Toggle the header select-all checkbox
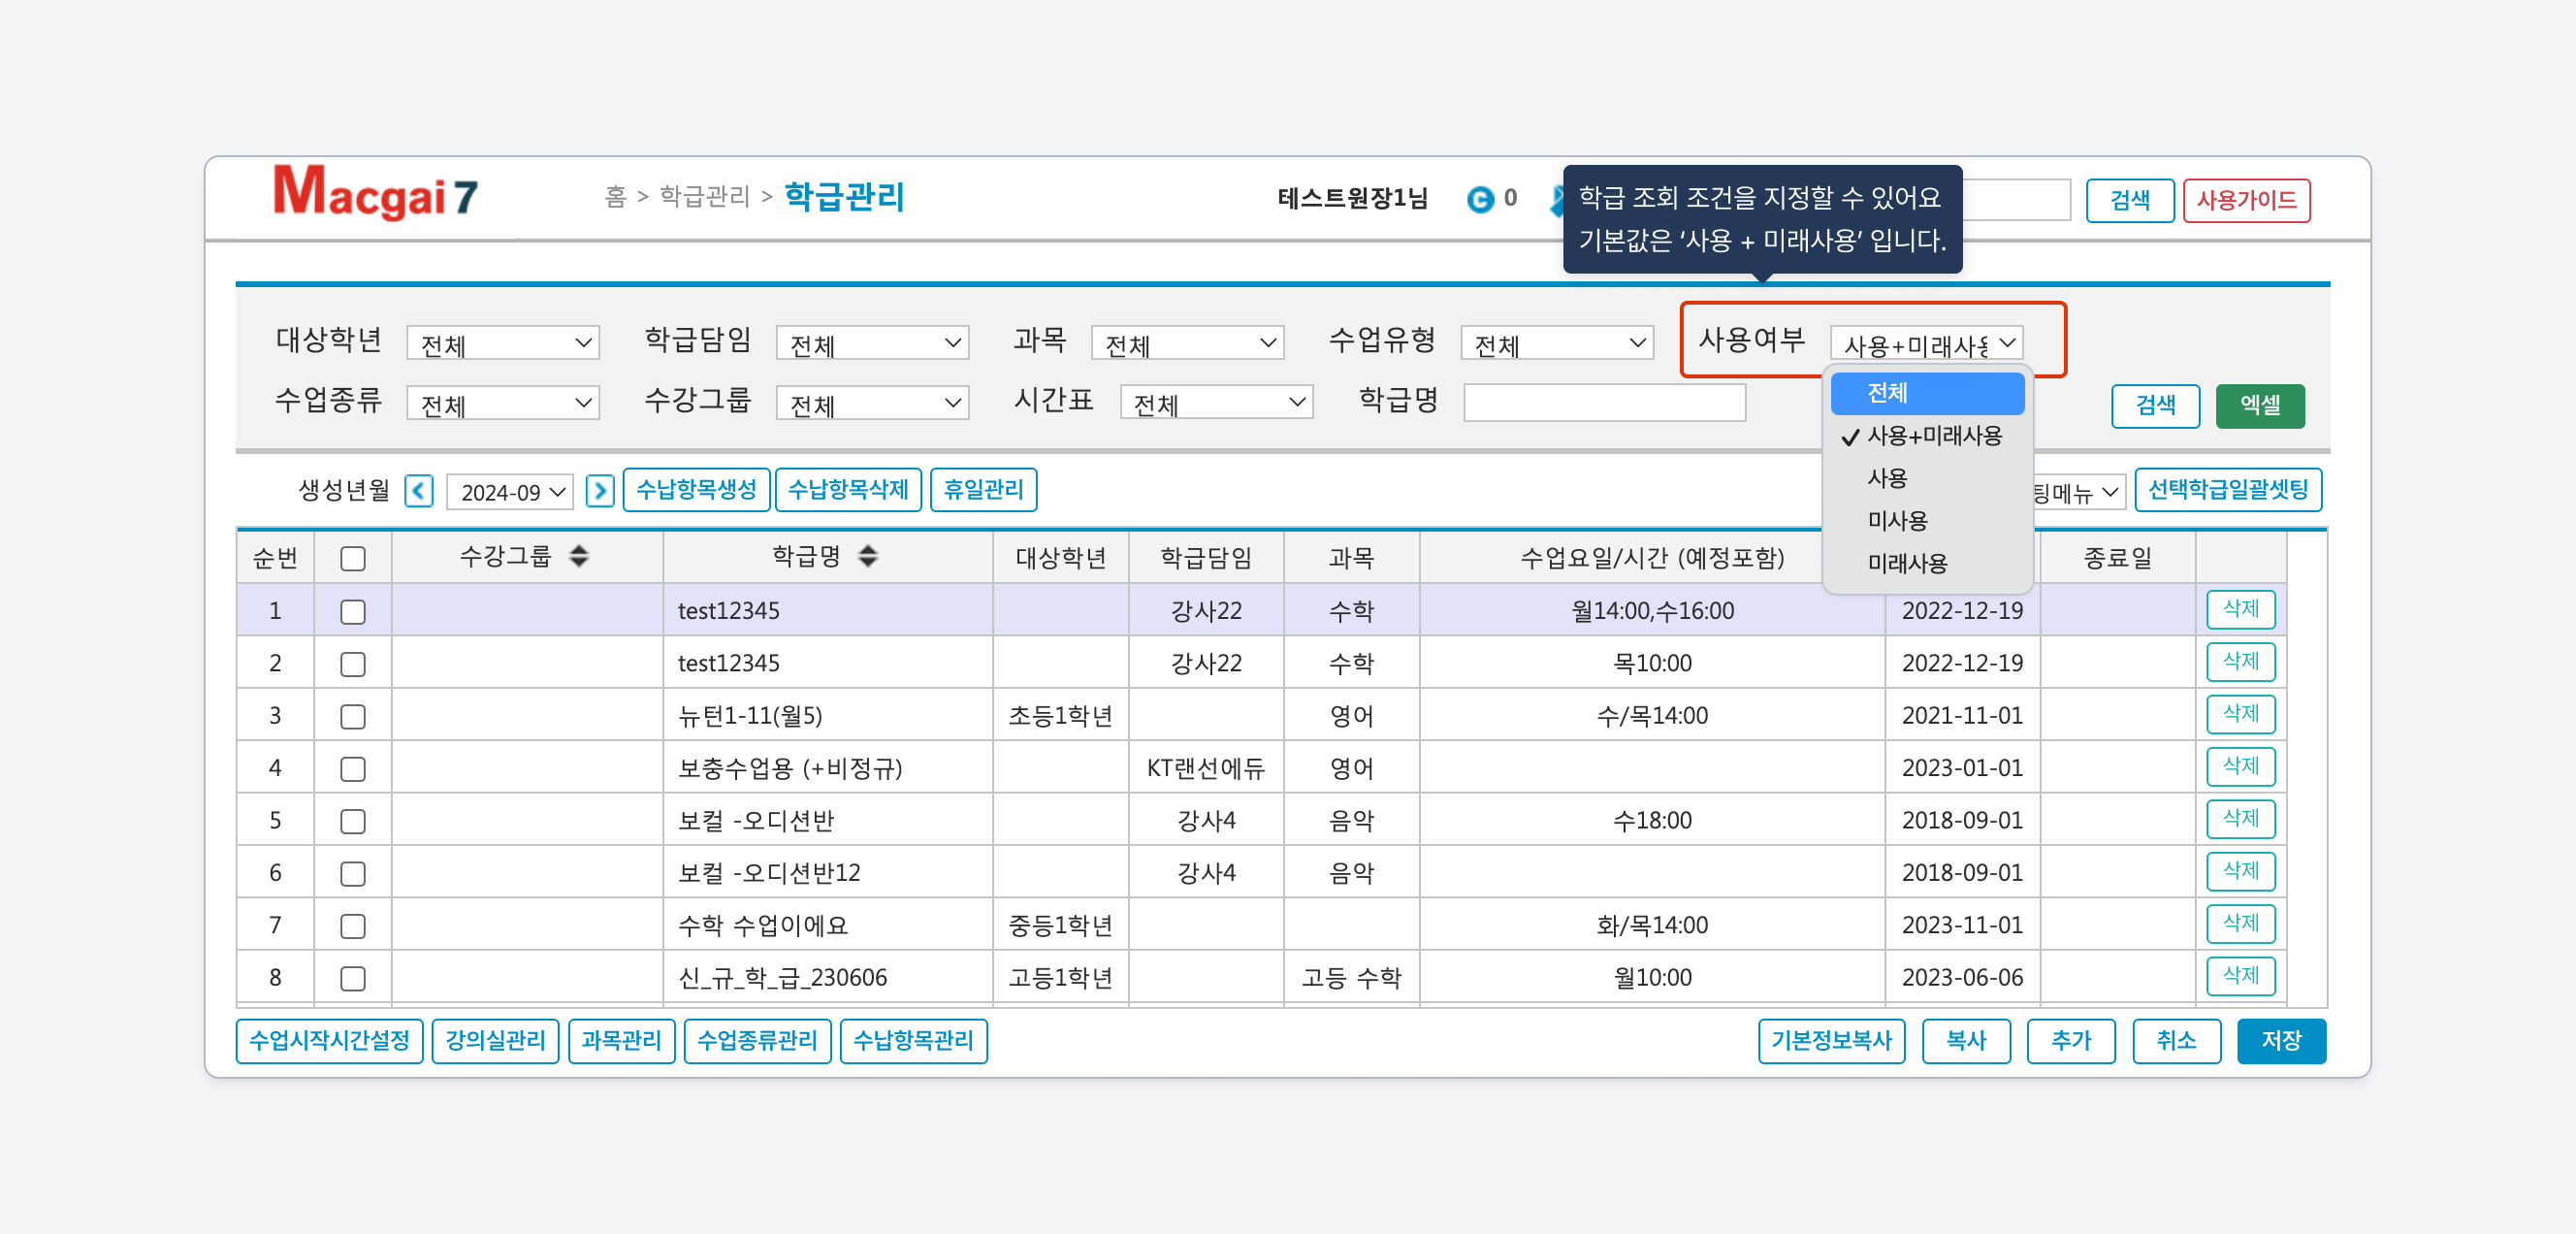This screenshot has width=2576, height=1234. click(353, 559)
